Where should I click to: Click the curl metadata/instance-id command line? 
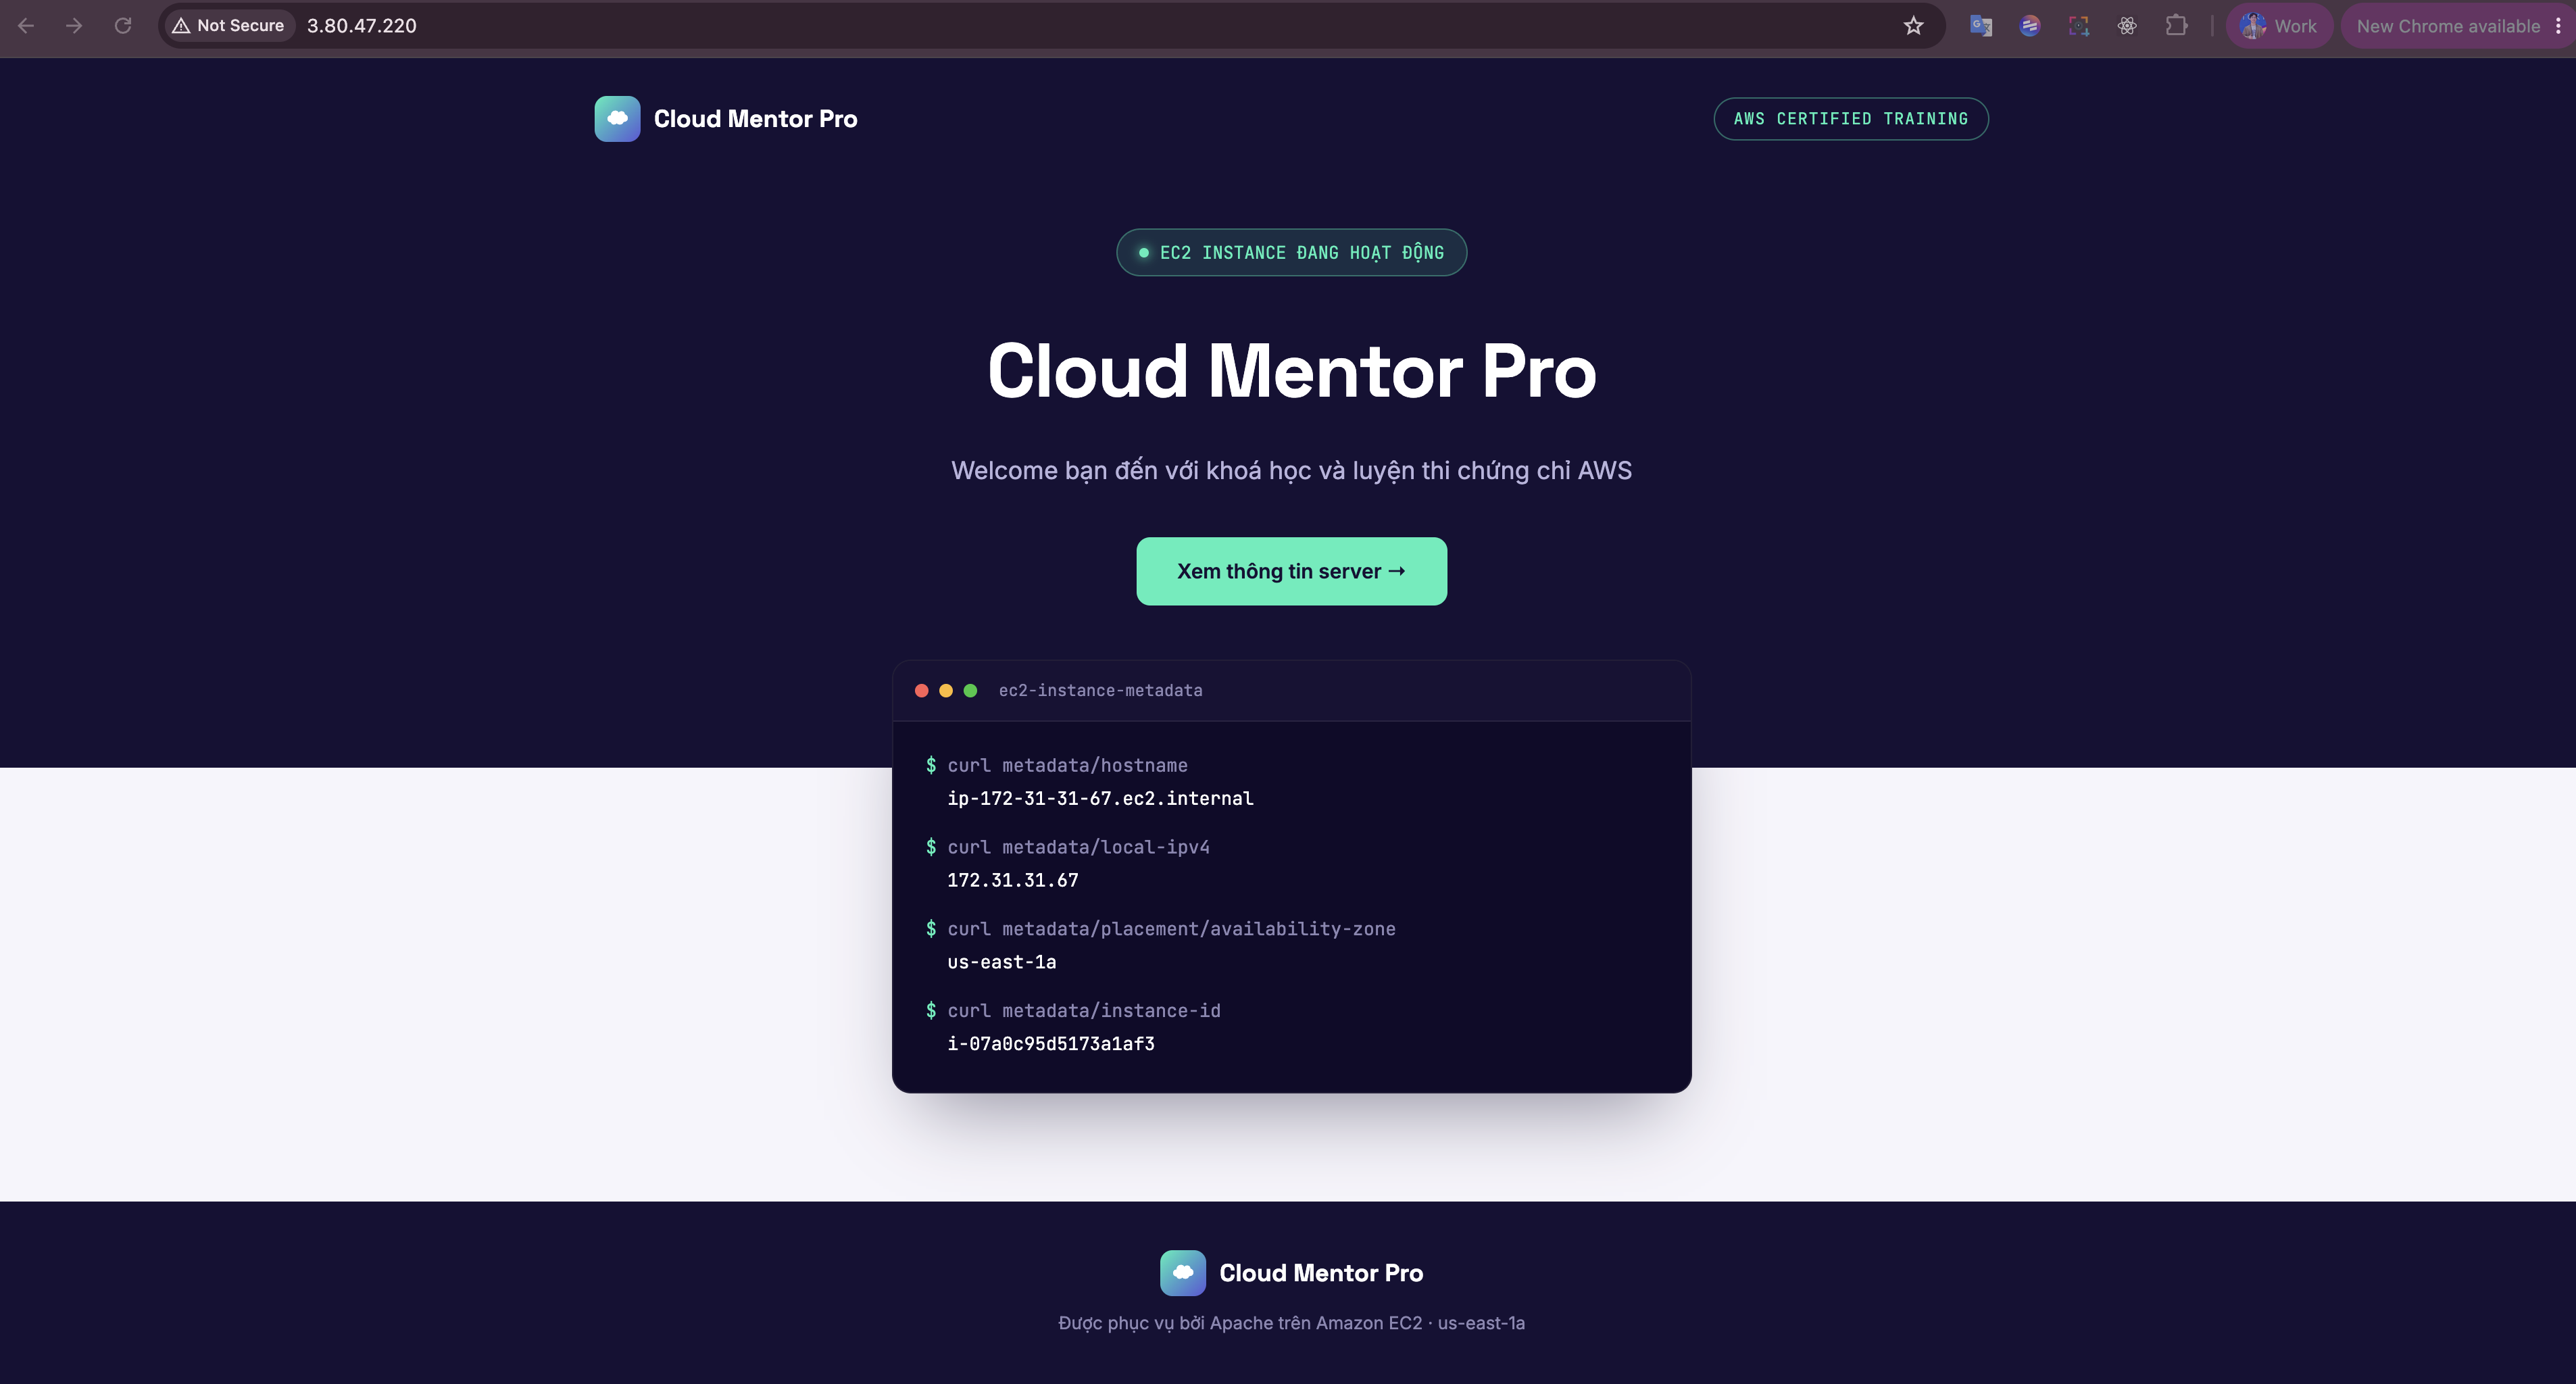(1073, 1012)
